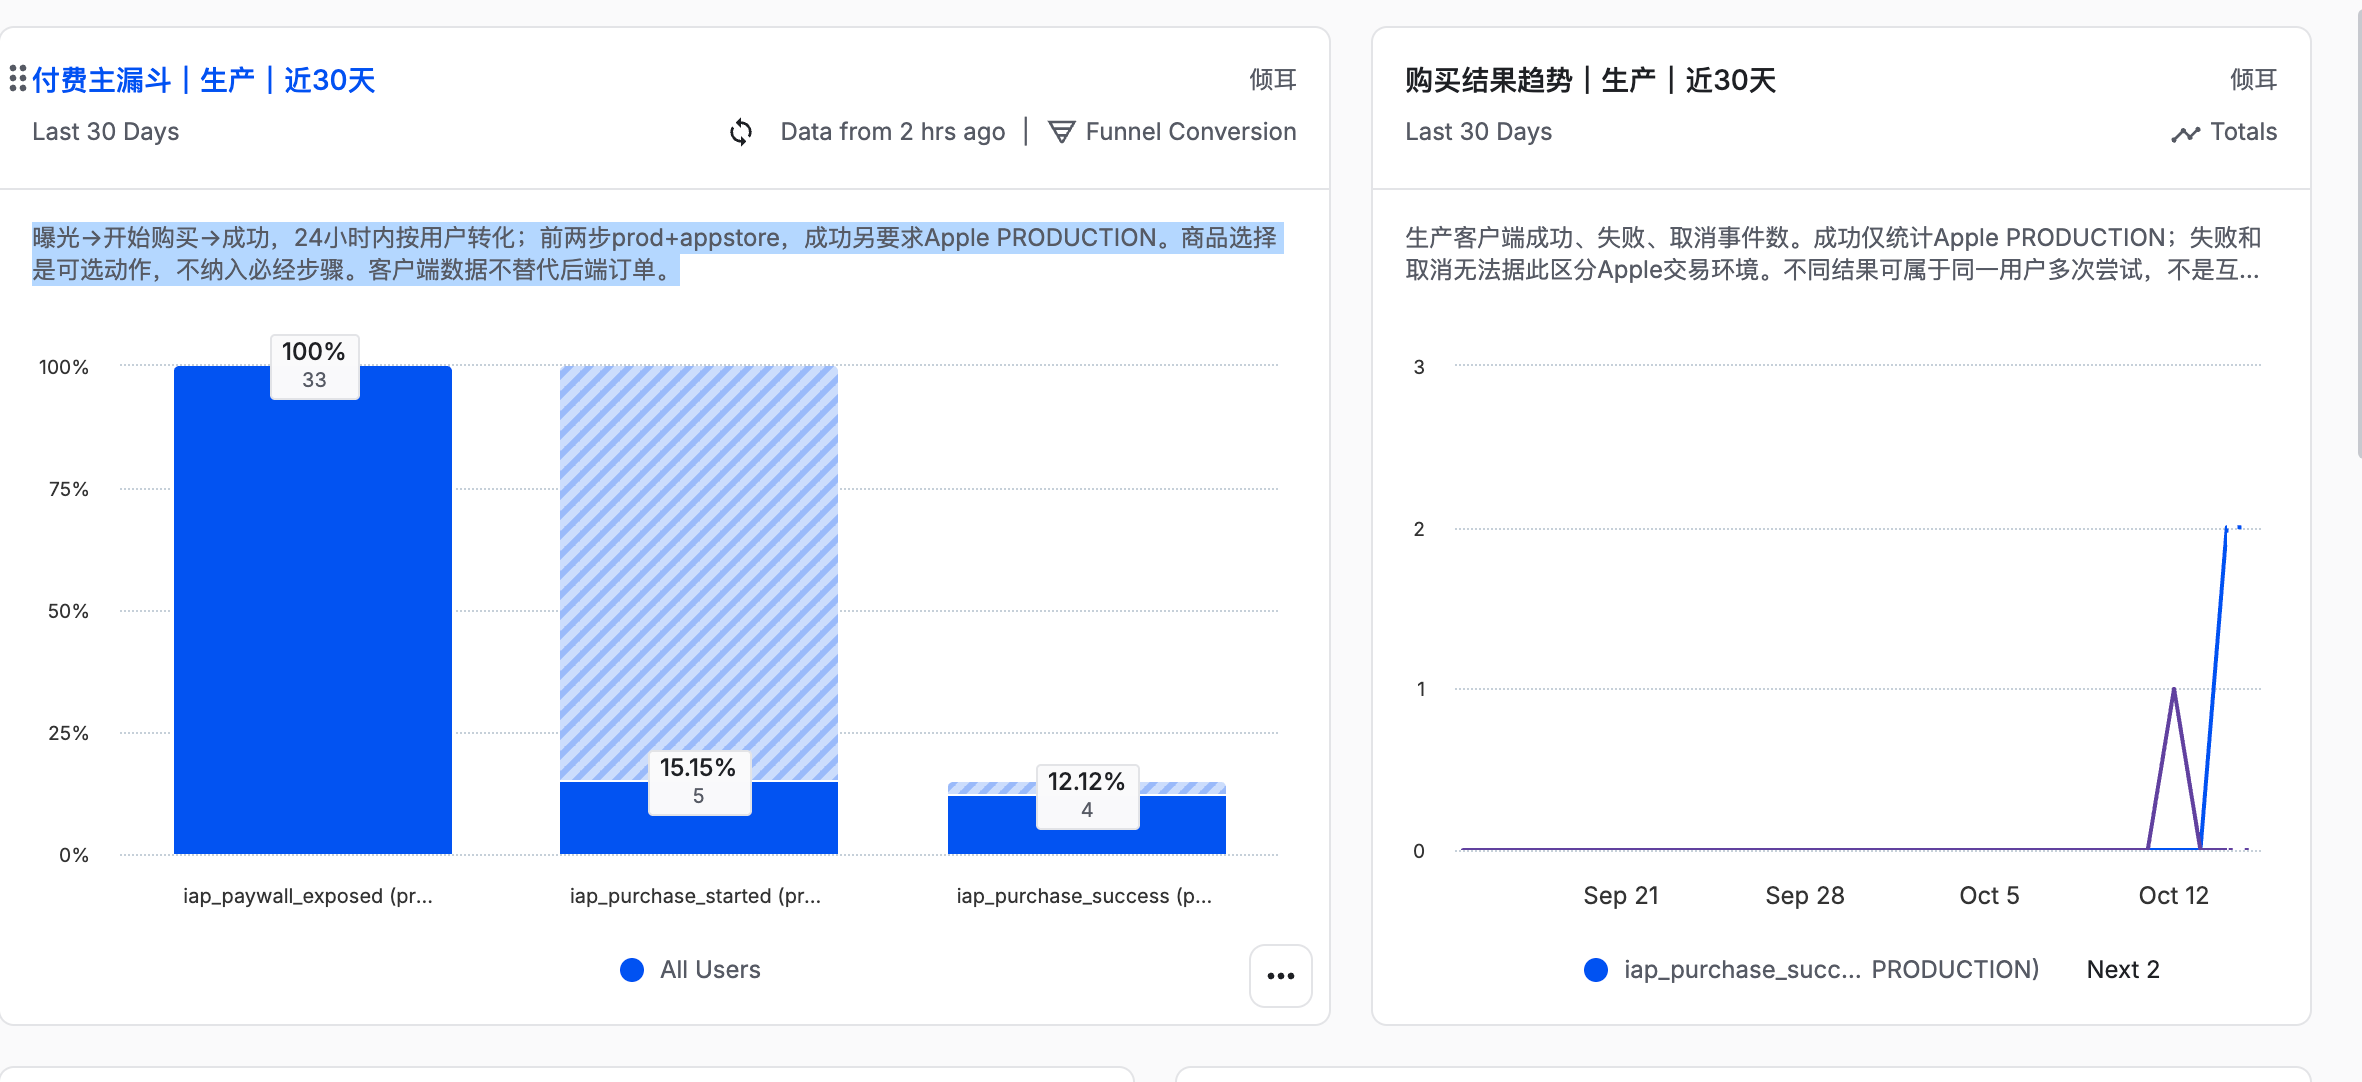Image resolution: width=2362 pixels, height=1082 pixels.
Task: Click the purple line peak on chart
Action: [x=2174, y=689]
